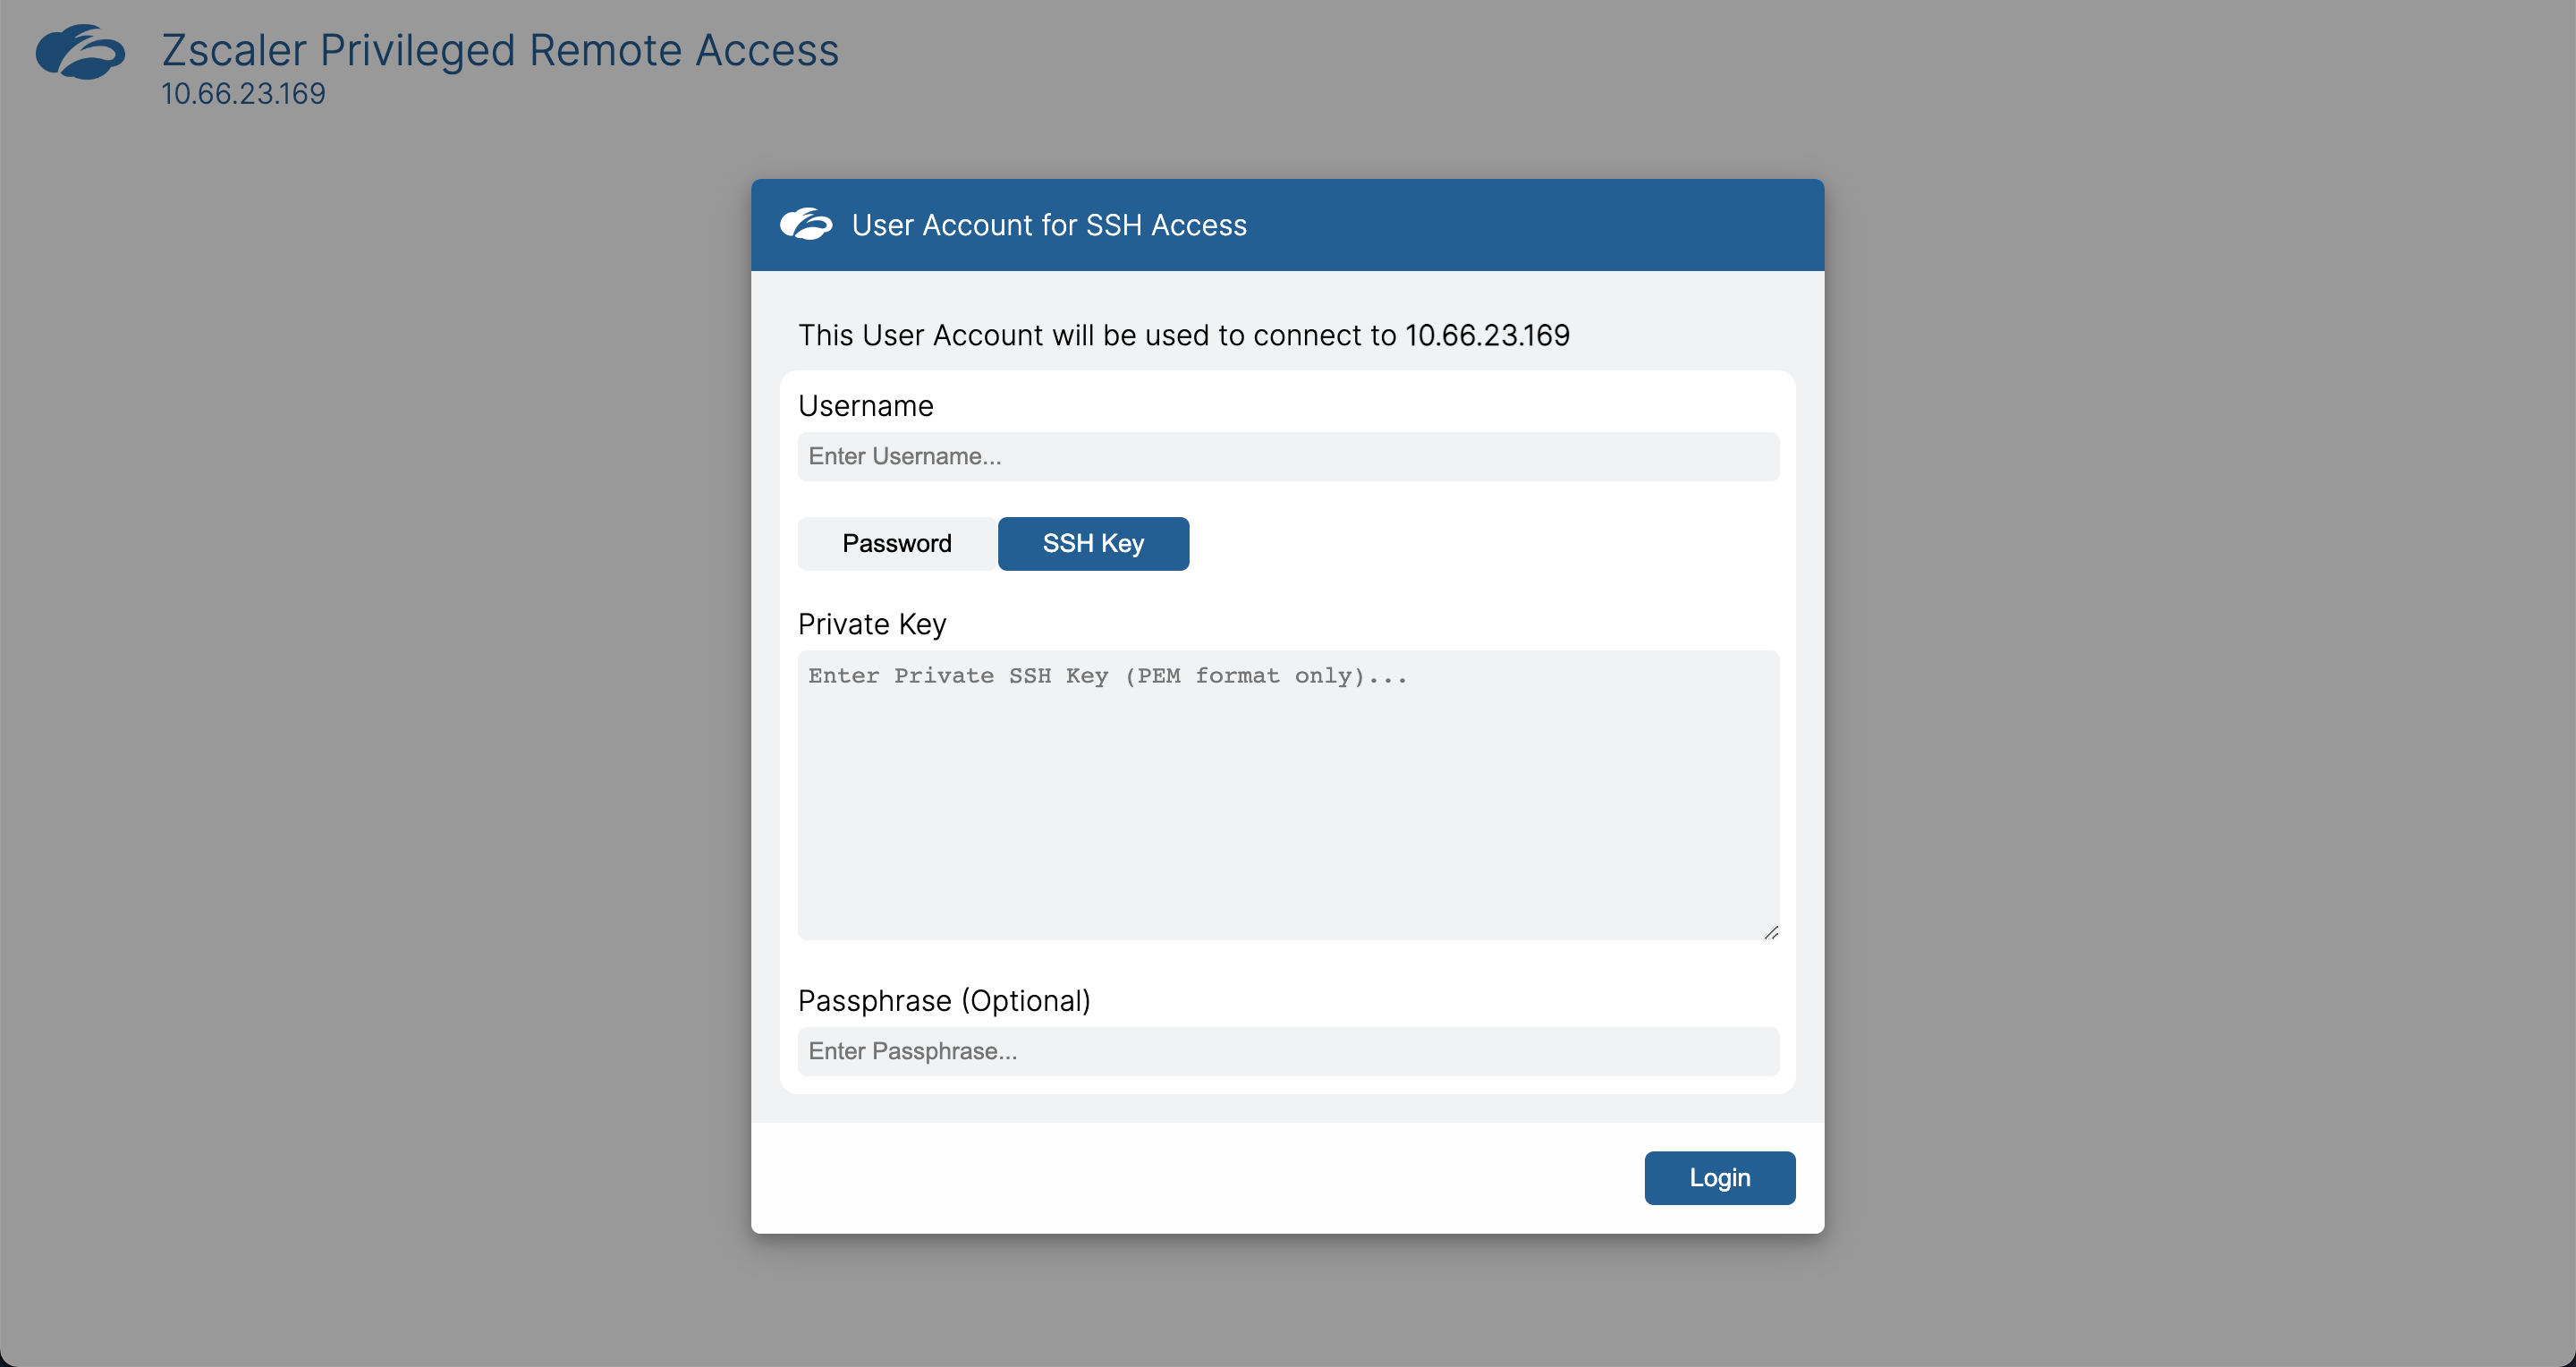This screenshot has height=1367, width=2576.
Task: Click the 10.66.23.169 address under the heading
Action: pyautogui.click(x=243, y=93)
